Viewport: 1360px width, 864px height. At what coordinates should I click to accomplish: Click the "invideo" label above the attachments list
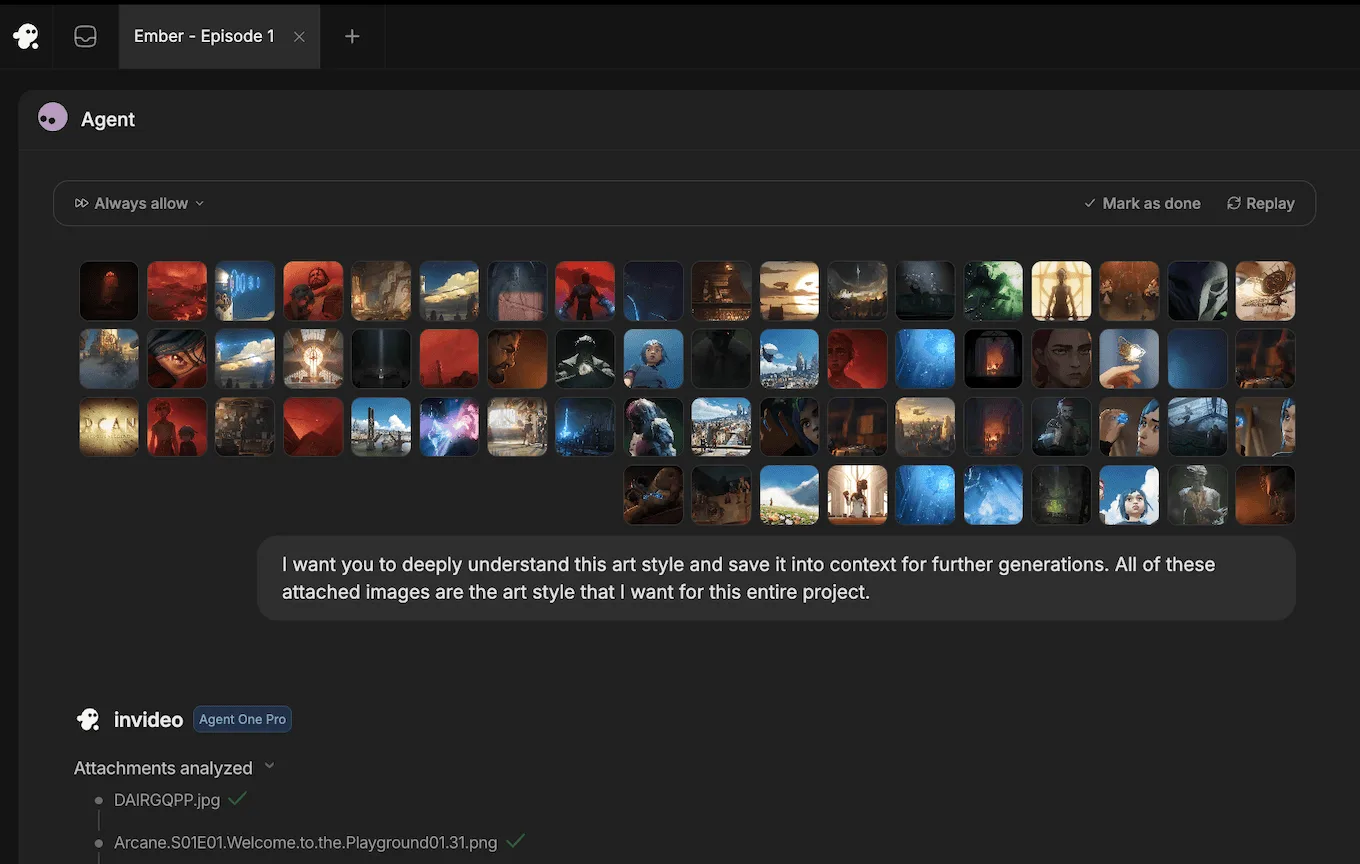[x=148, y=719]
